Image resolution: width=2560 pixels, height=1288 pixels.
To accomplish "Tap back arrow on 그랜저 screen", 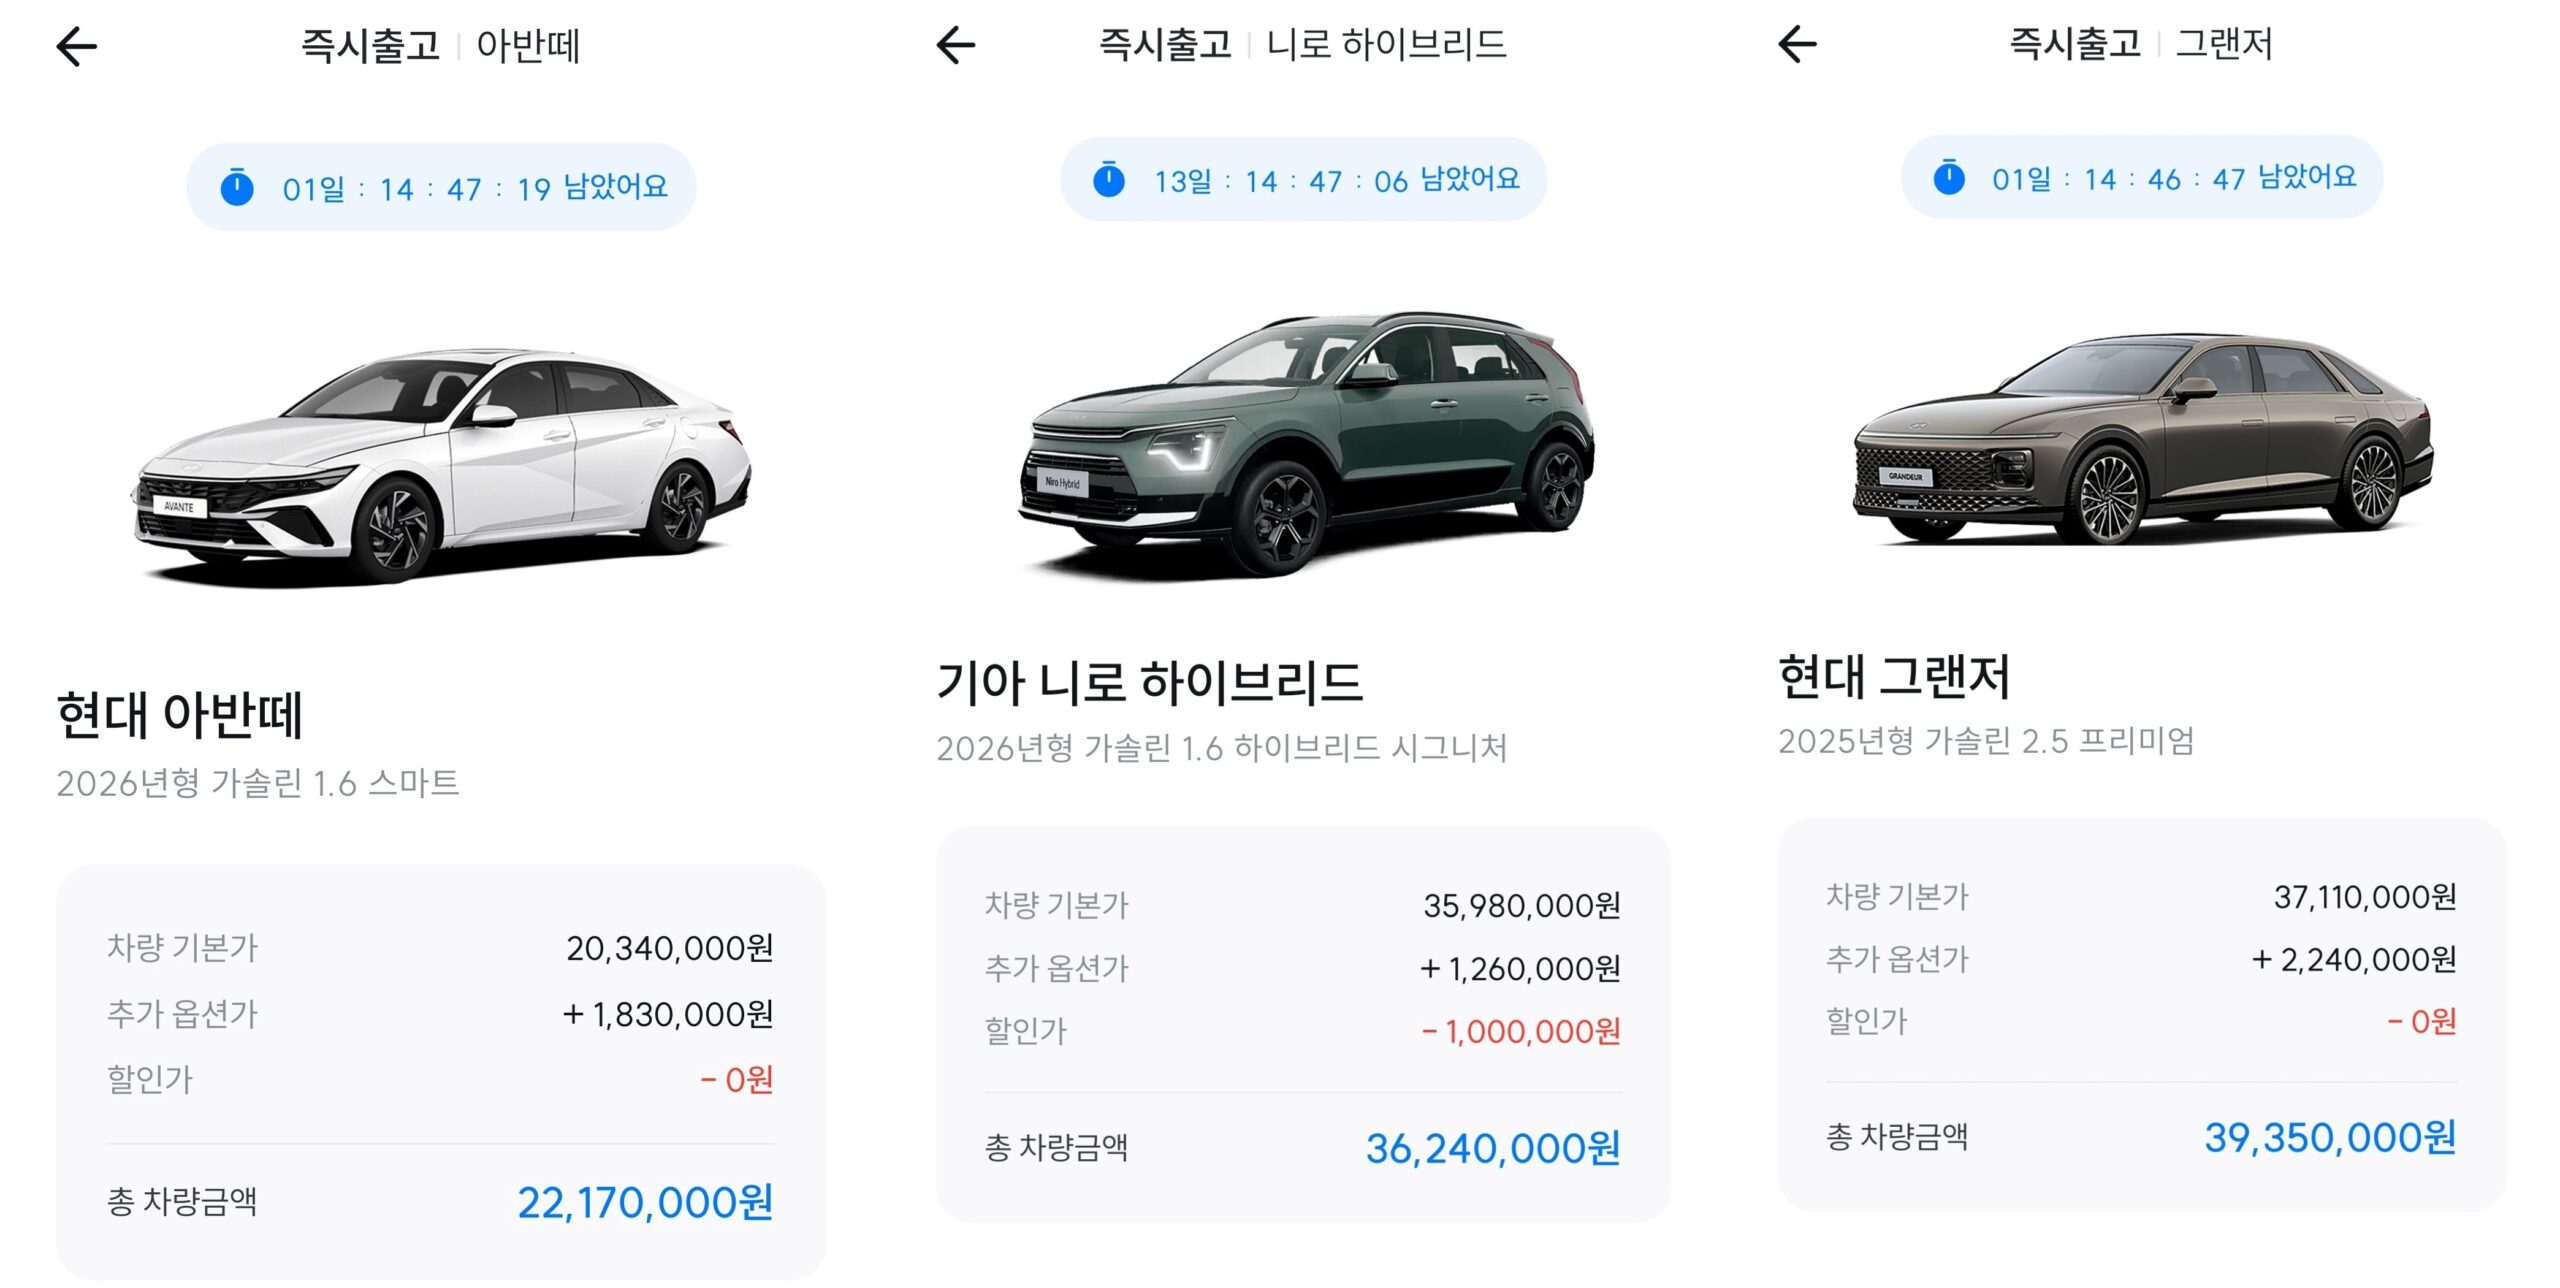I will coord(1797,44).
